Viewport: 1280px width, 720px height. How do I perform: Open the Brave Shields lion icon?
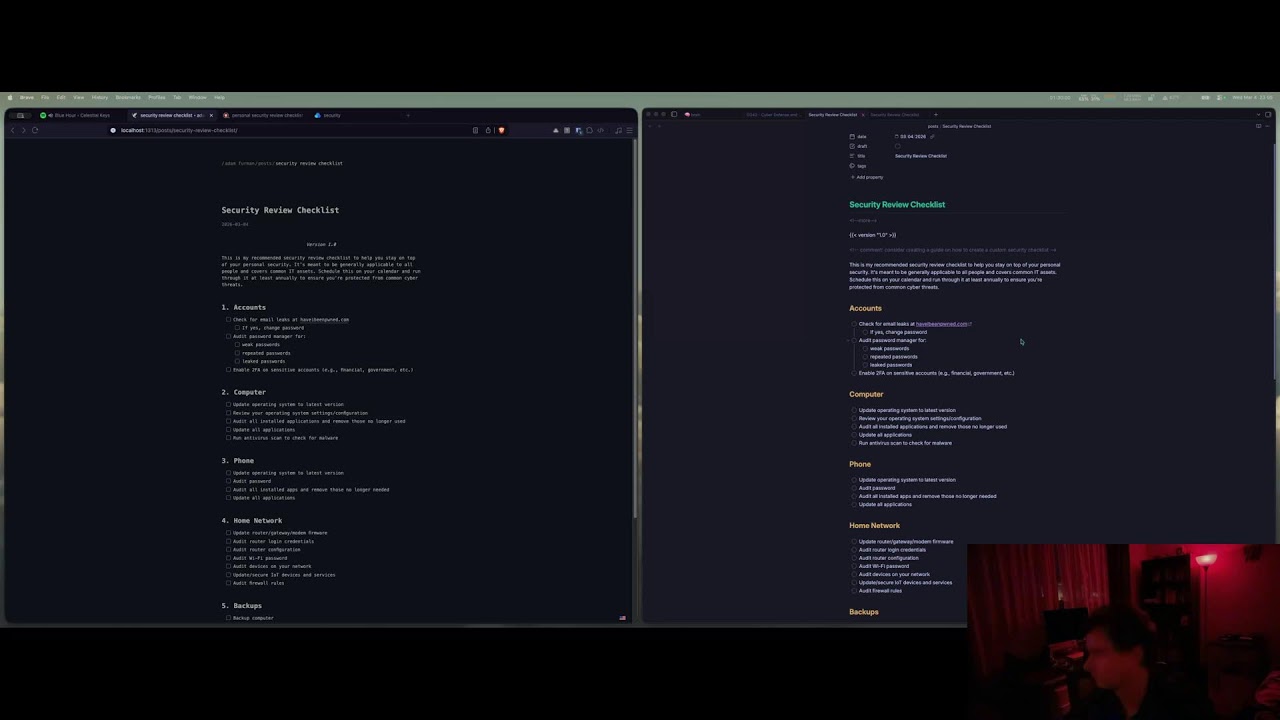pos(501,130)
